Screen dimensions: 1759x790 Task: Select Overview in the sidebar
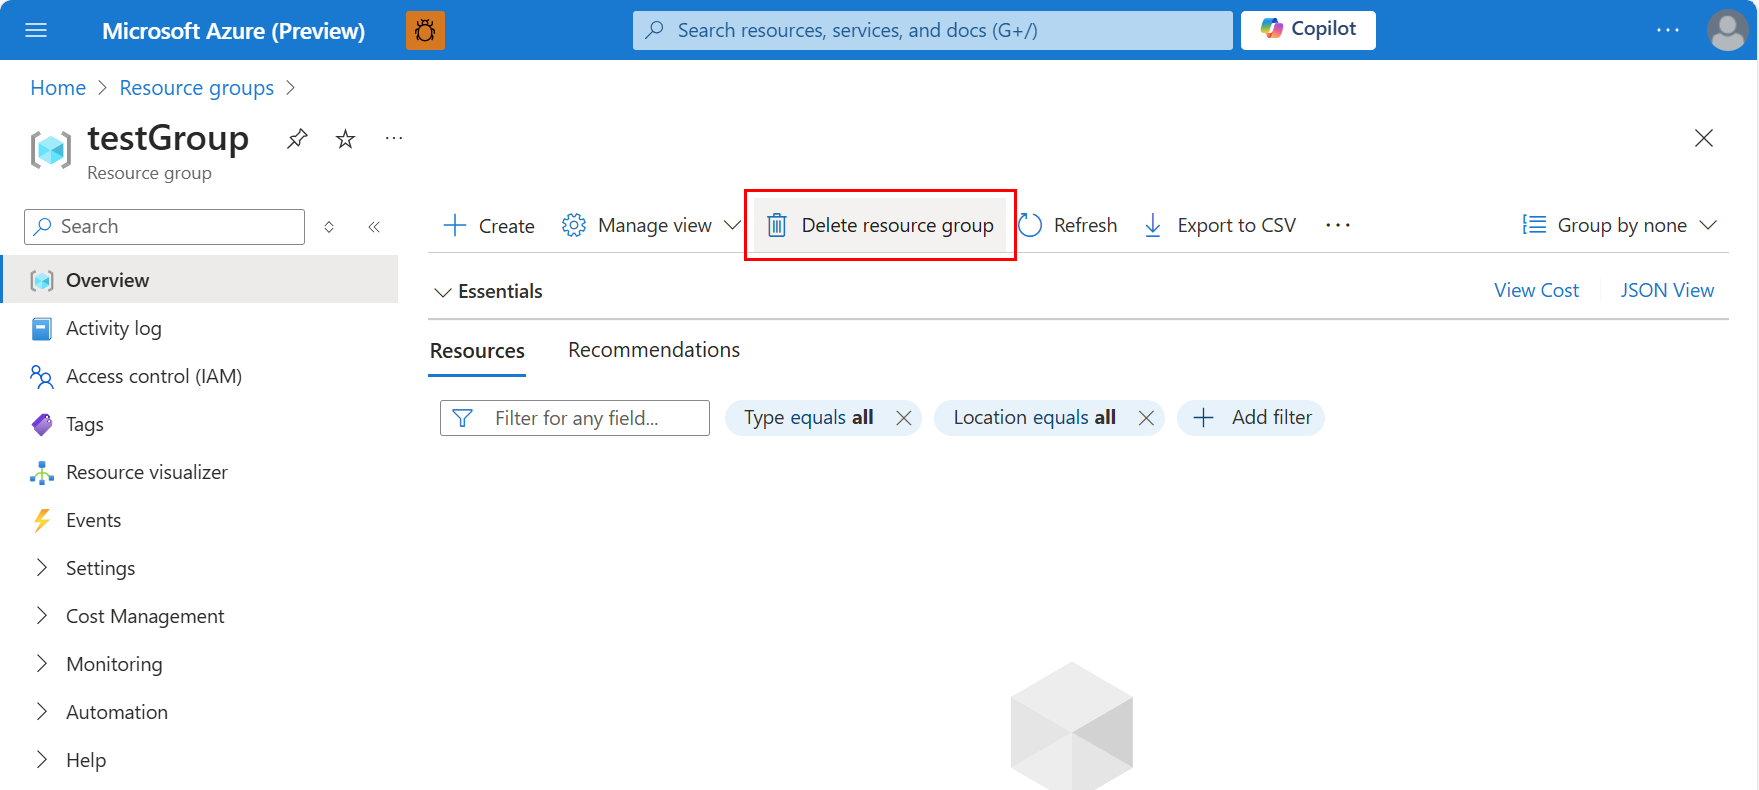click(200, 280)
